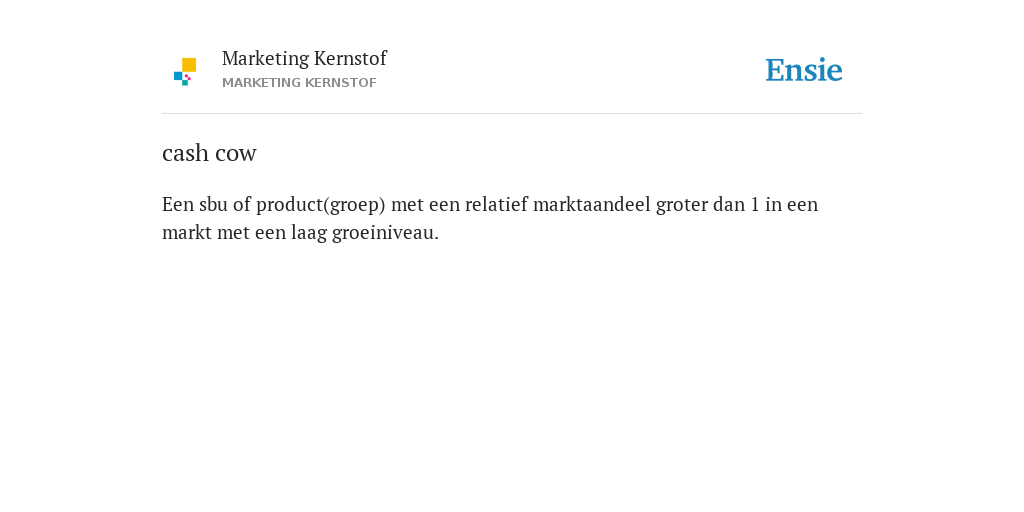This screenshot has width=1024, height=512.
Task: Open the Ensie logo link
Action: pos(804,70)
